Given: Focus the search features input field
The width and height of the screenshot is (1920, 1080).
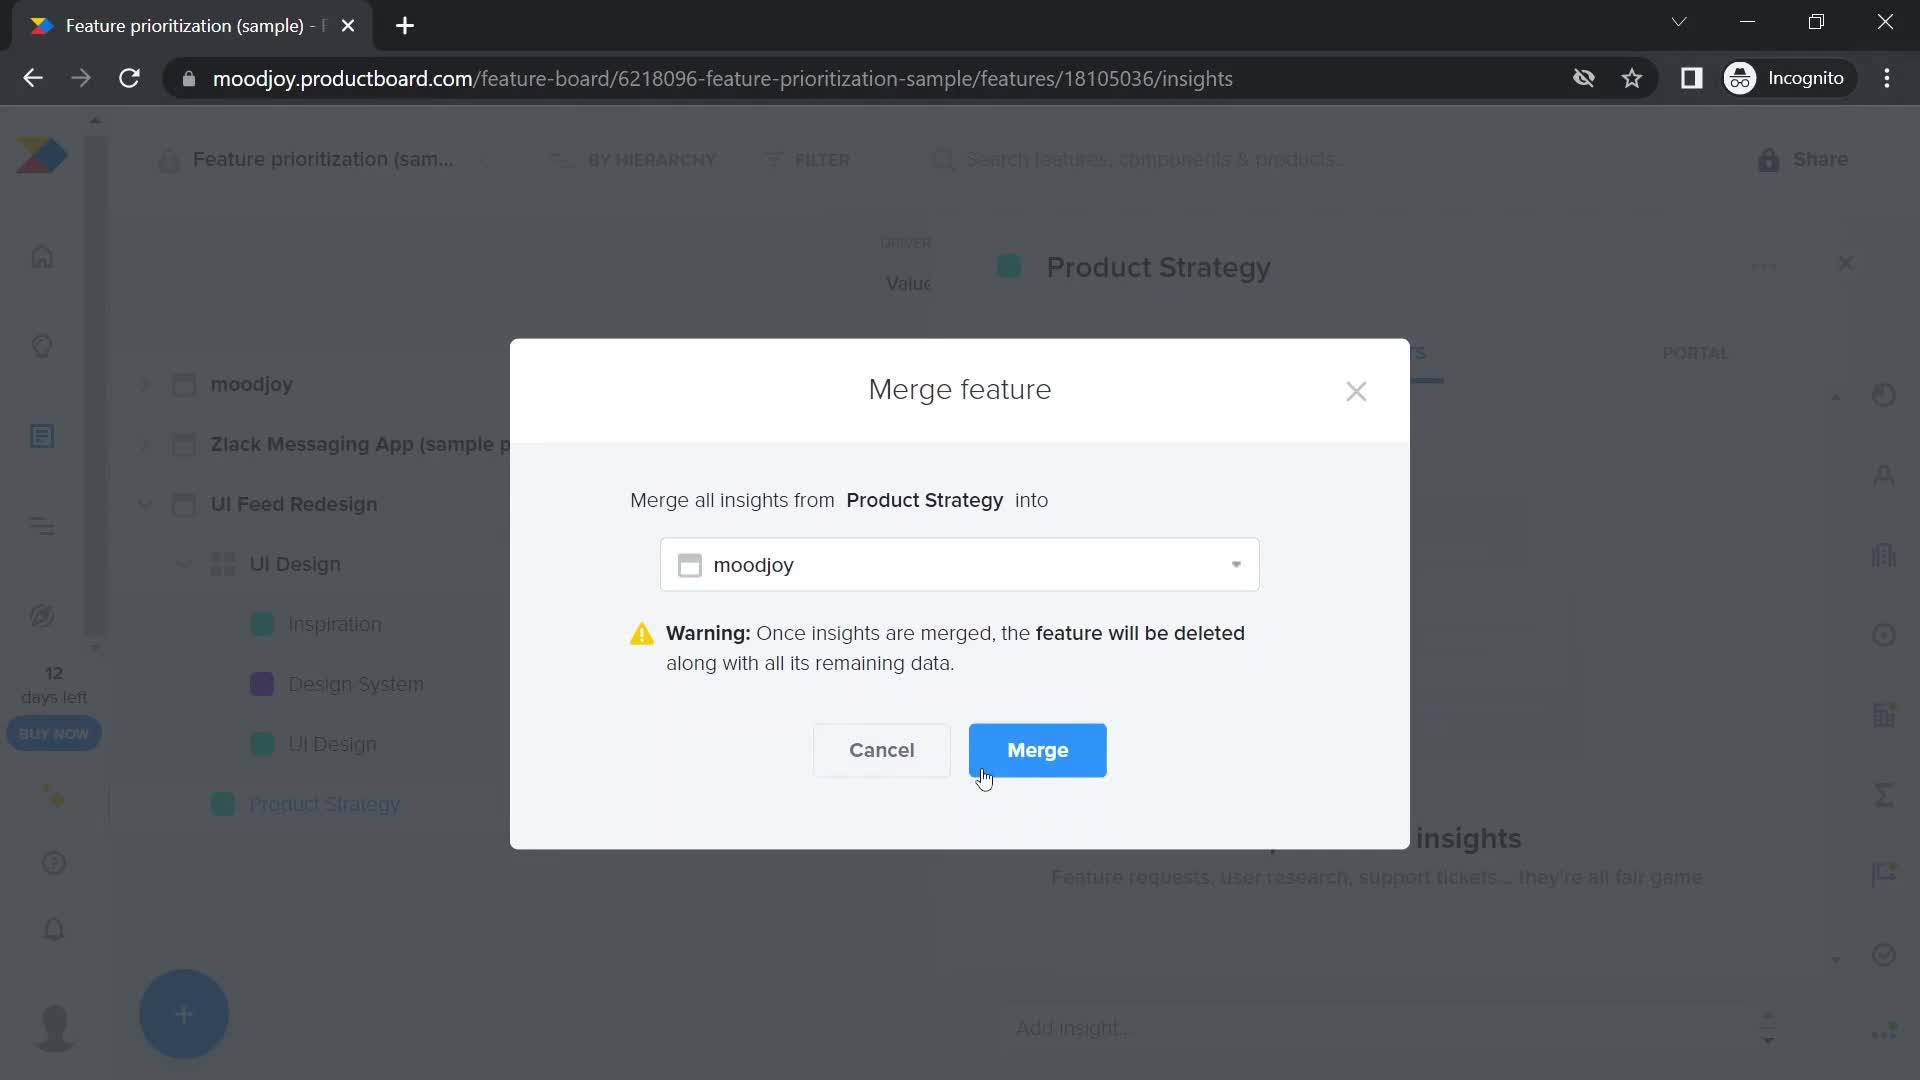Looking at the screenshot, I should [1155, 160].
